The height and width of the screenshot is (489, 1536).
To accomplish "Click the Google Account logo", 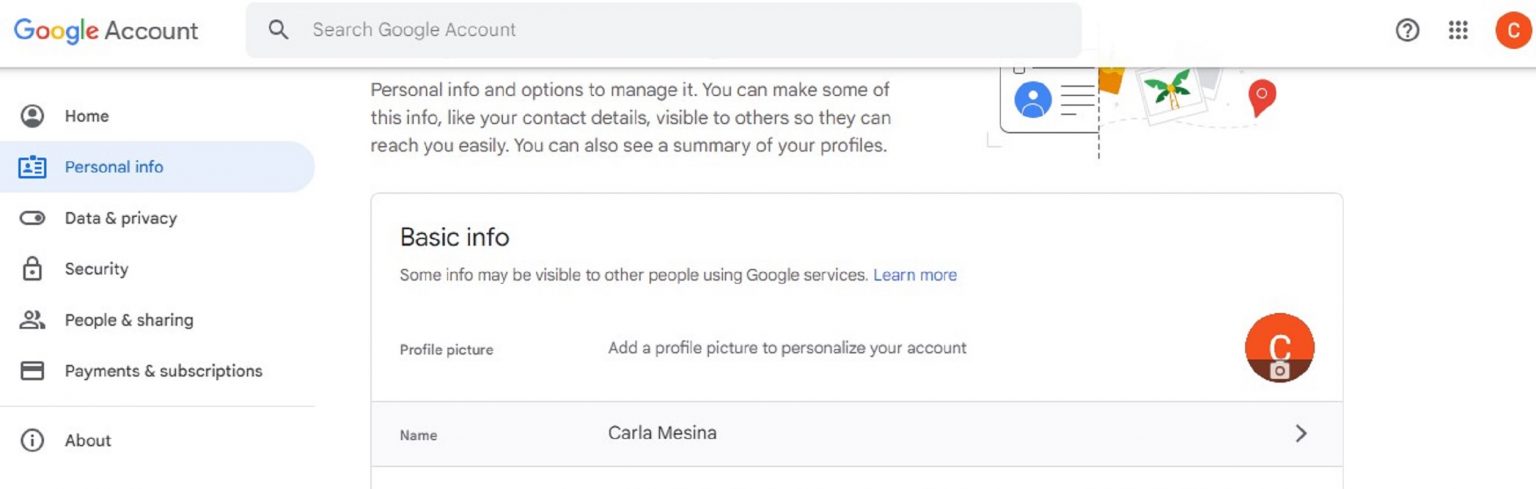I will pos(106,30).
